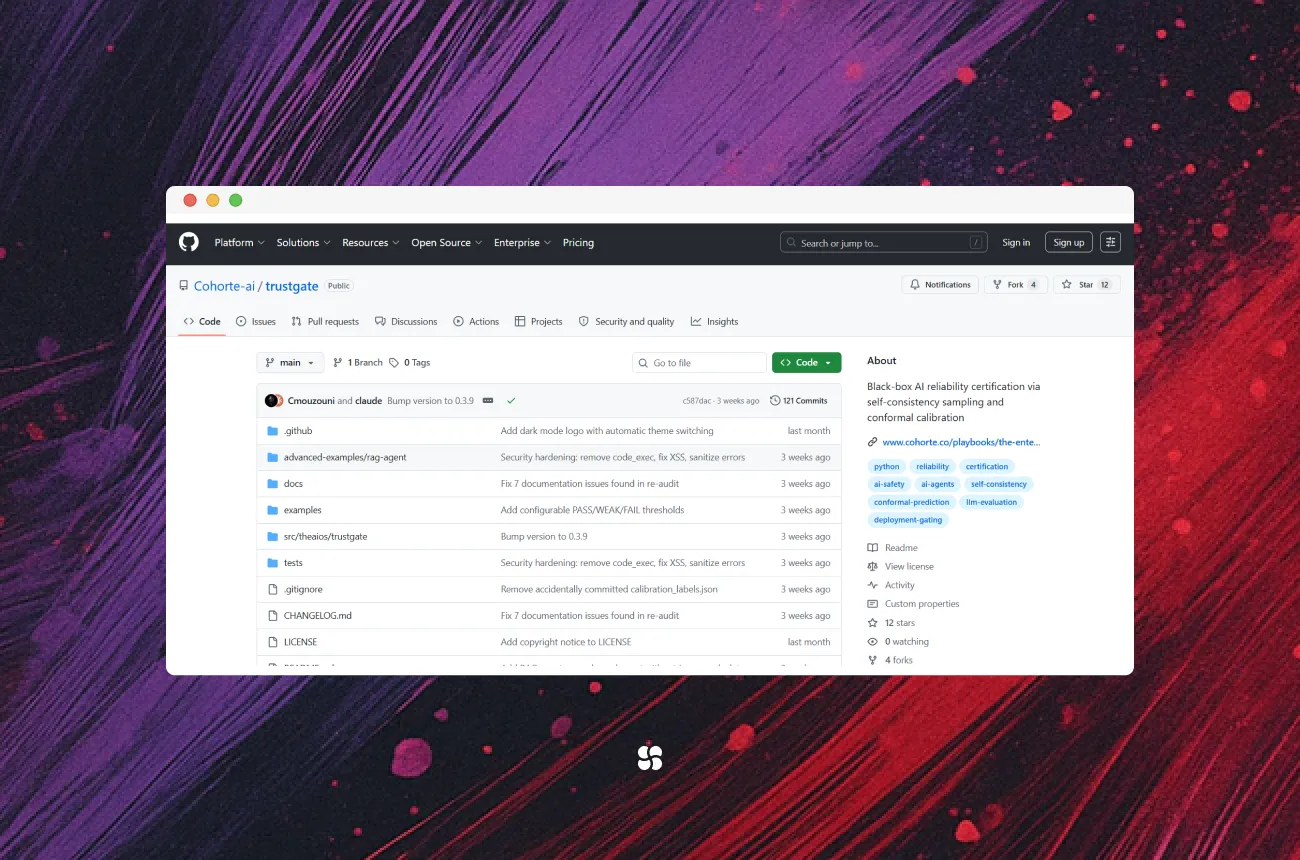The height and width of the screenshot is (860, 1300).
Task: Click 'Add configurable PASS/WEAK/FAIL thresholds' commit message
Action: point(592,510)
